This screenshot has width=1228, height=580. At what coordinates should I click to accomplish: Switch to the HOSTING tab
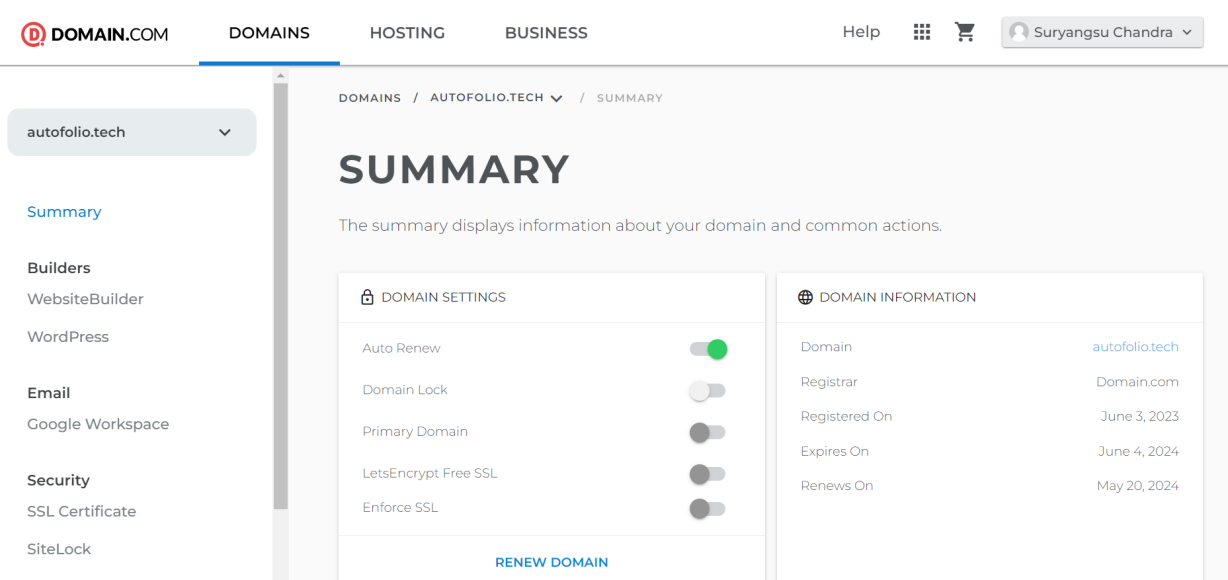tap(407, 33)
